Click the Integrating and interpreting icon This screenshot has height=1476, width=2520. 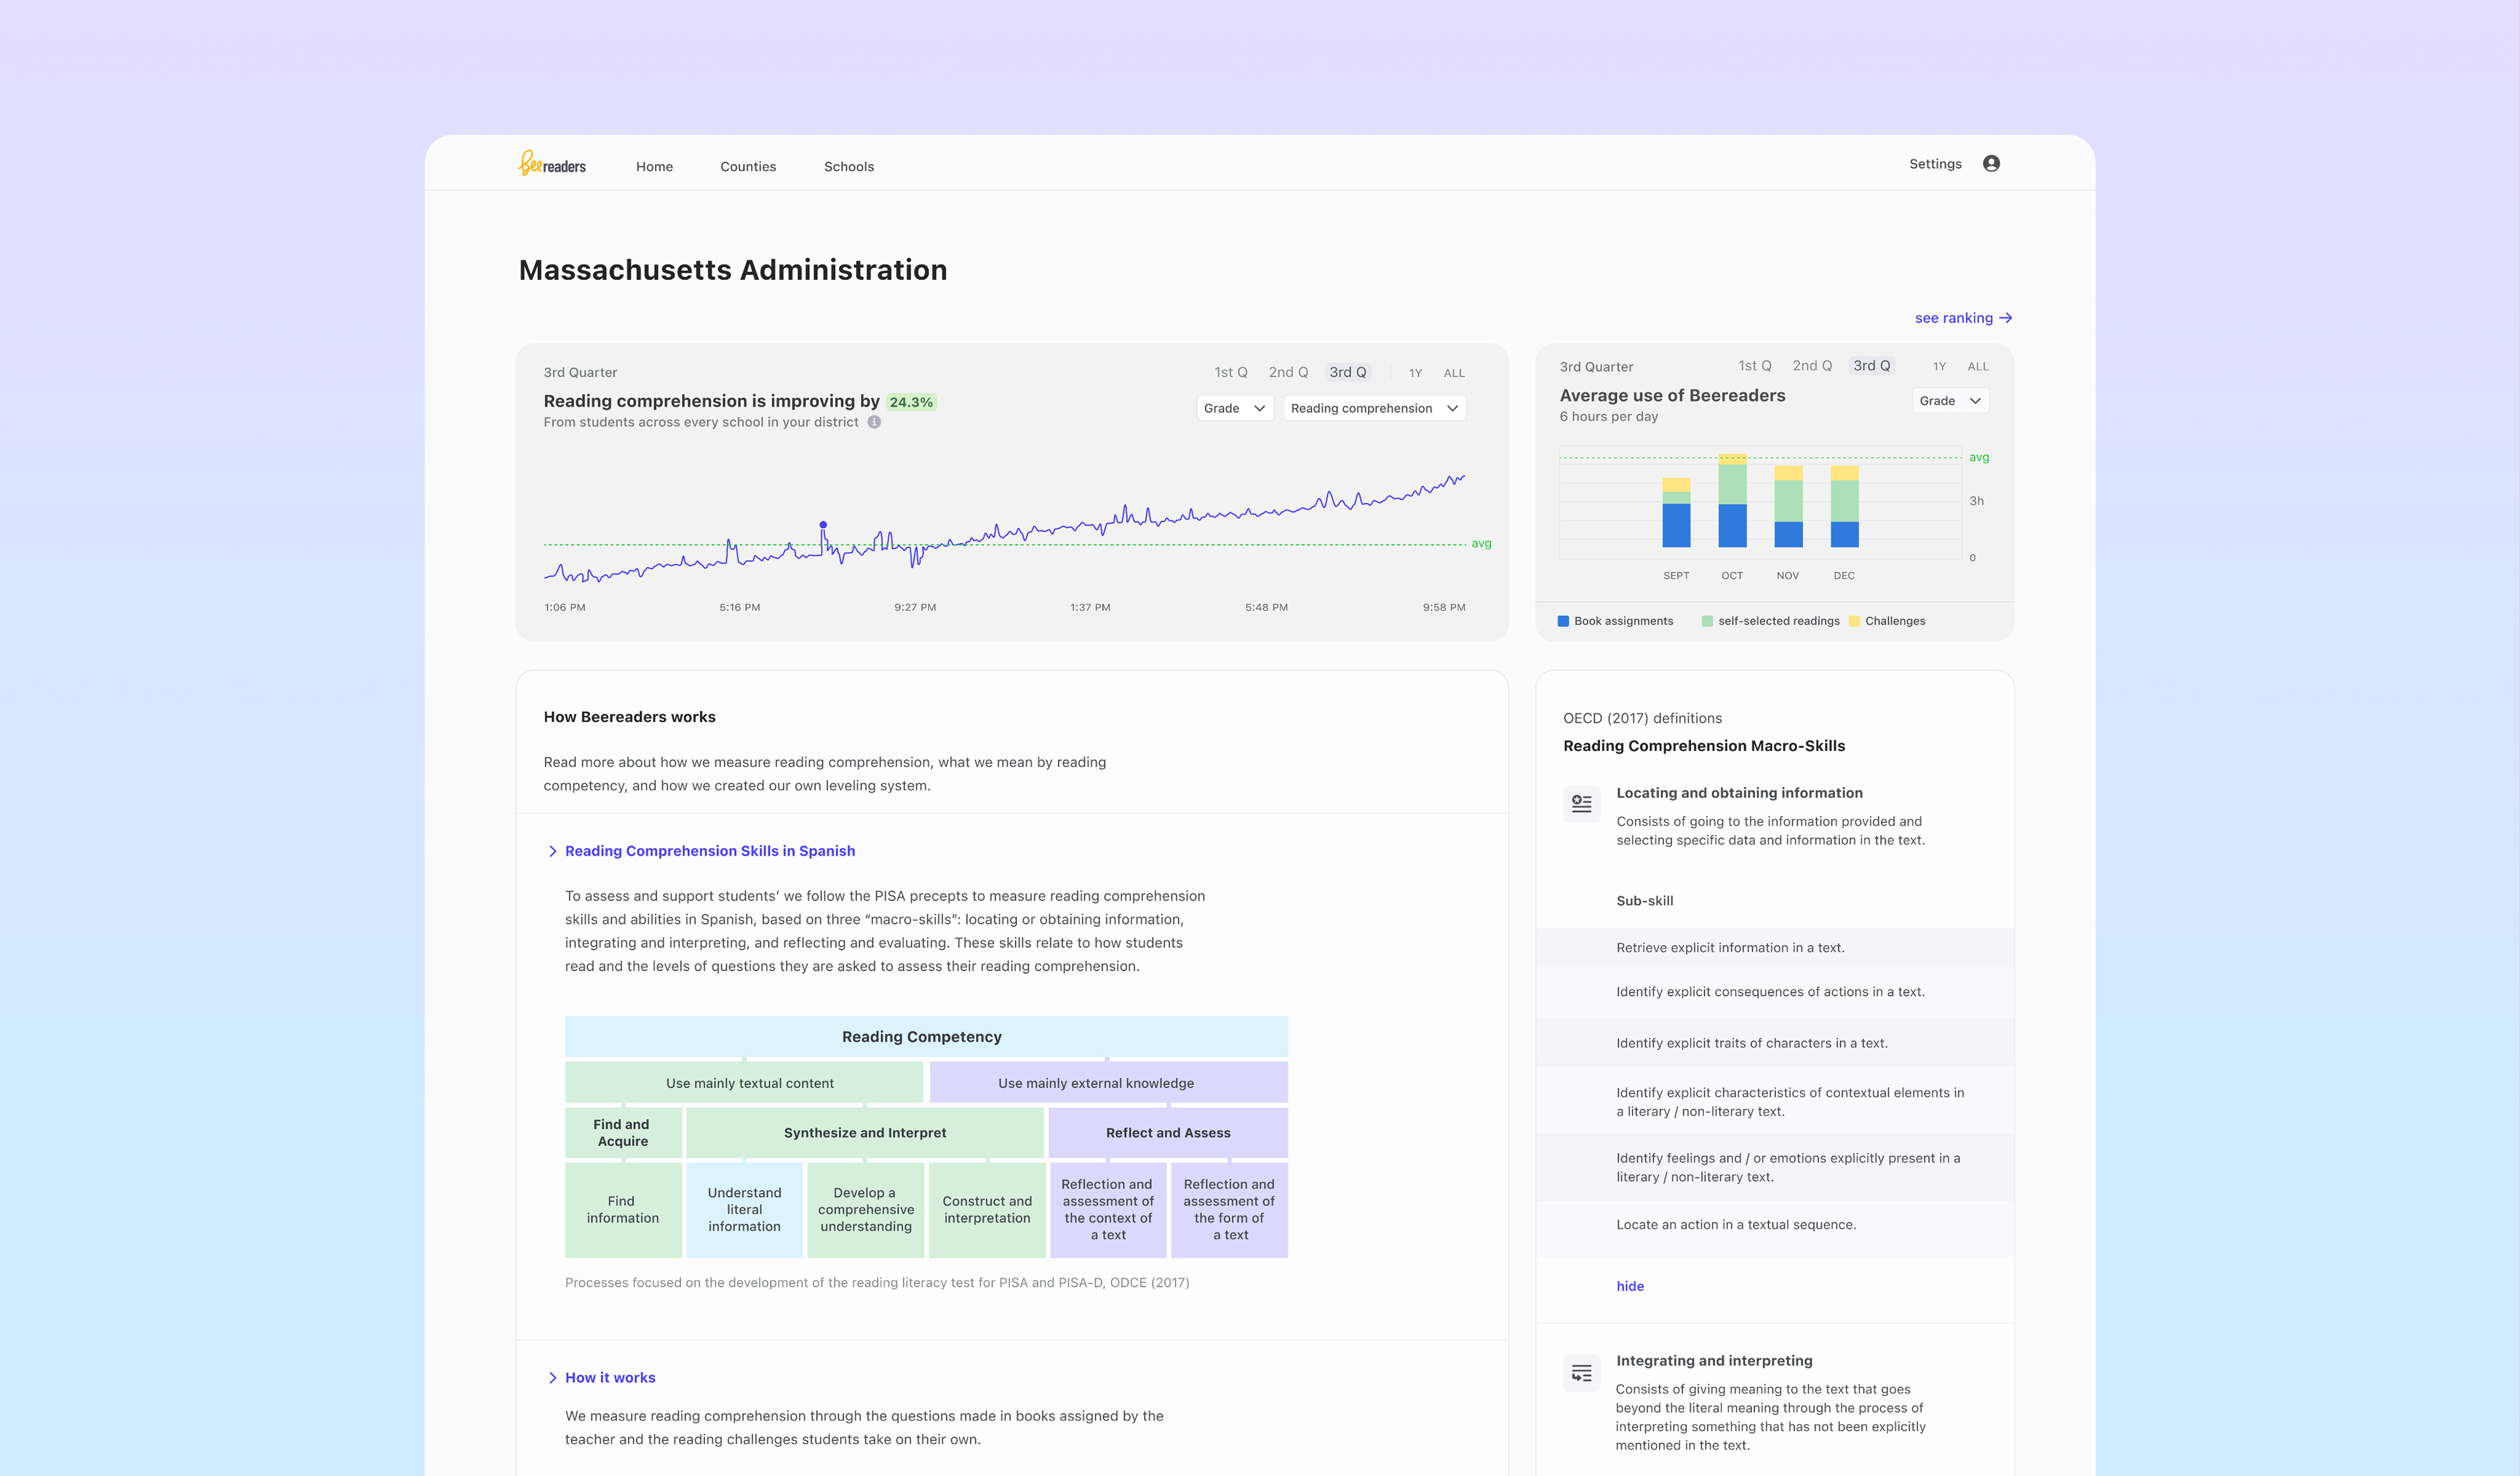point(1581,1373)
